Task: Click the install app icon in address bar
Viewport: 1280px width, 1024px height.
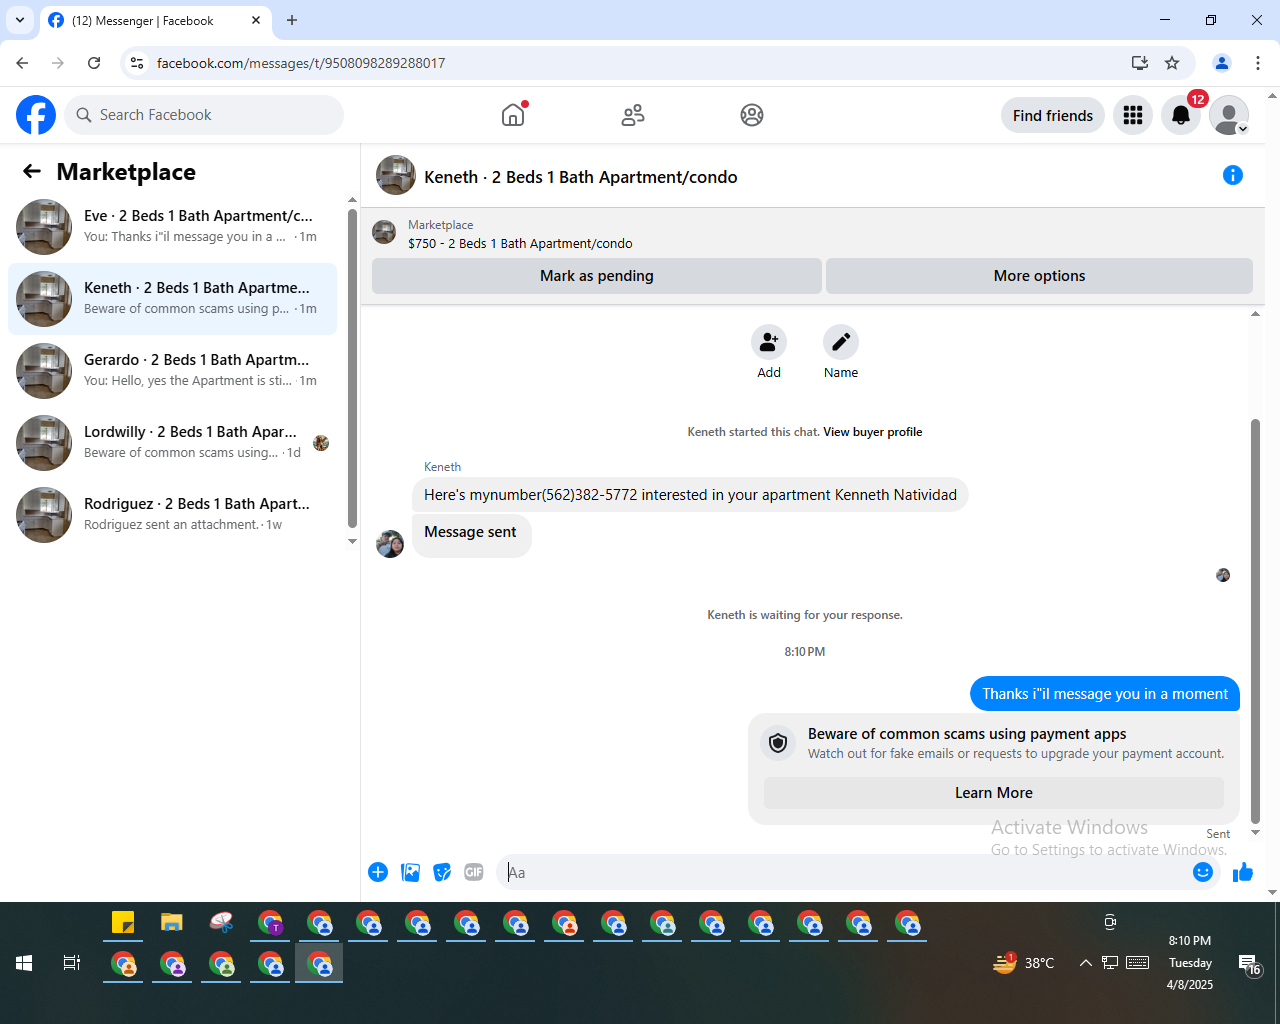Action: pyautogui.click(x=1139, y=63)
